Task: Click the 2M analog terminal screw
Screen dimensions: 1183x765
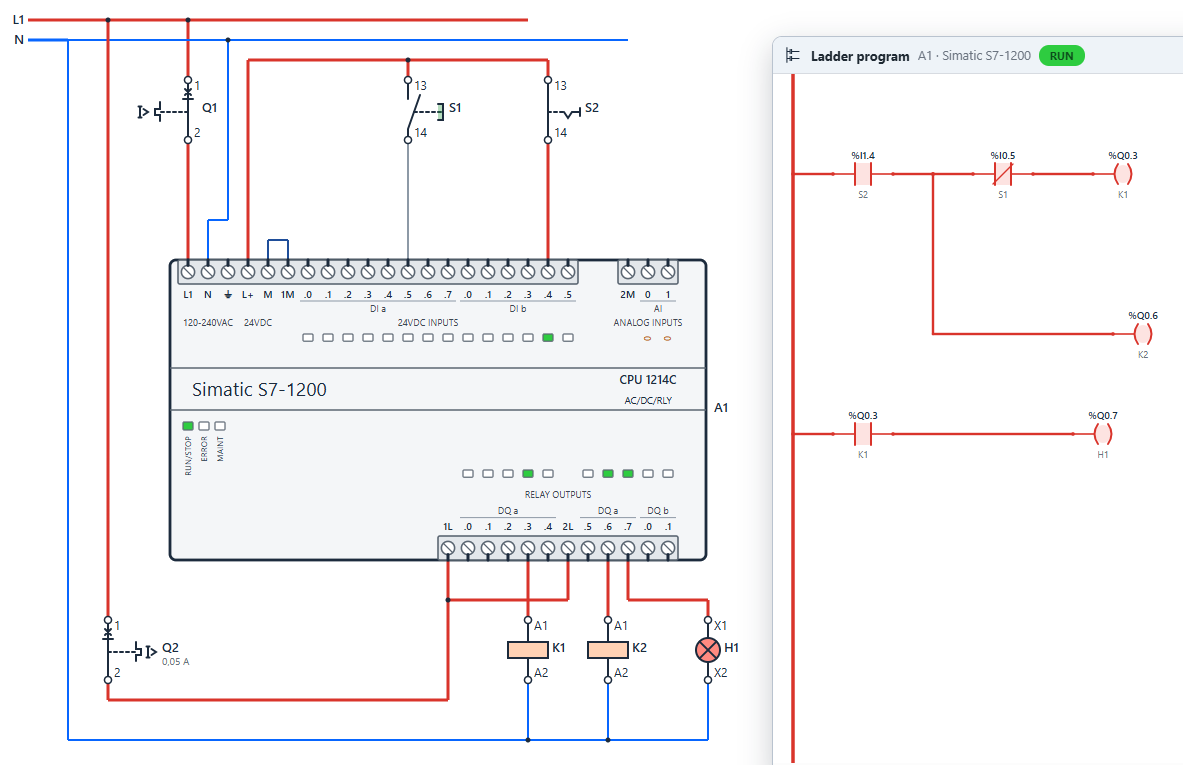Action: click(x=628, y=272)
